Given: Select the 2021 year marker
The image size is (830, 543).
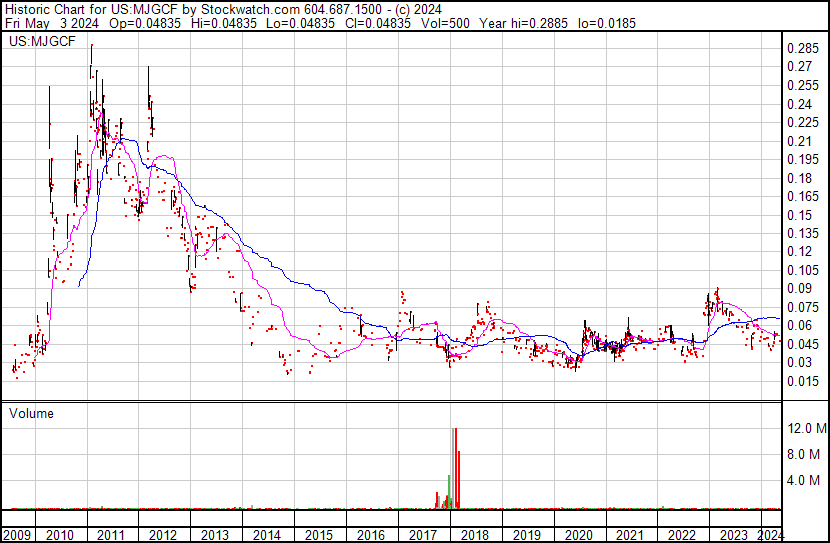Looking at the screenshot, I should pos(630,535).
